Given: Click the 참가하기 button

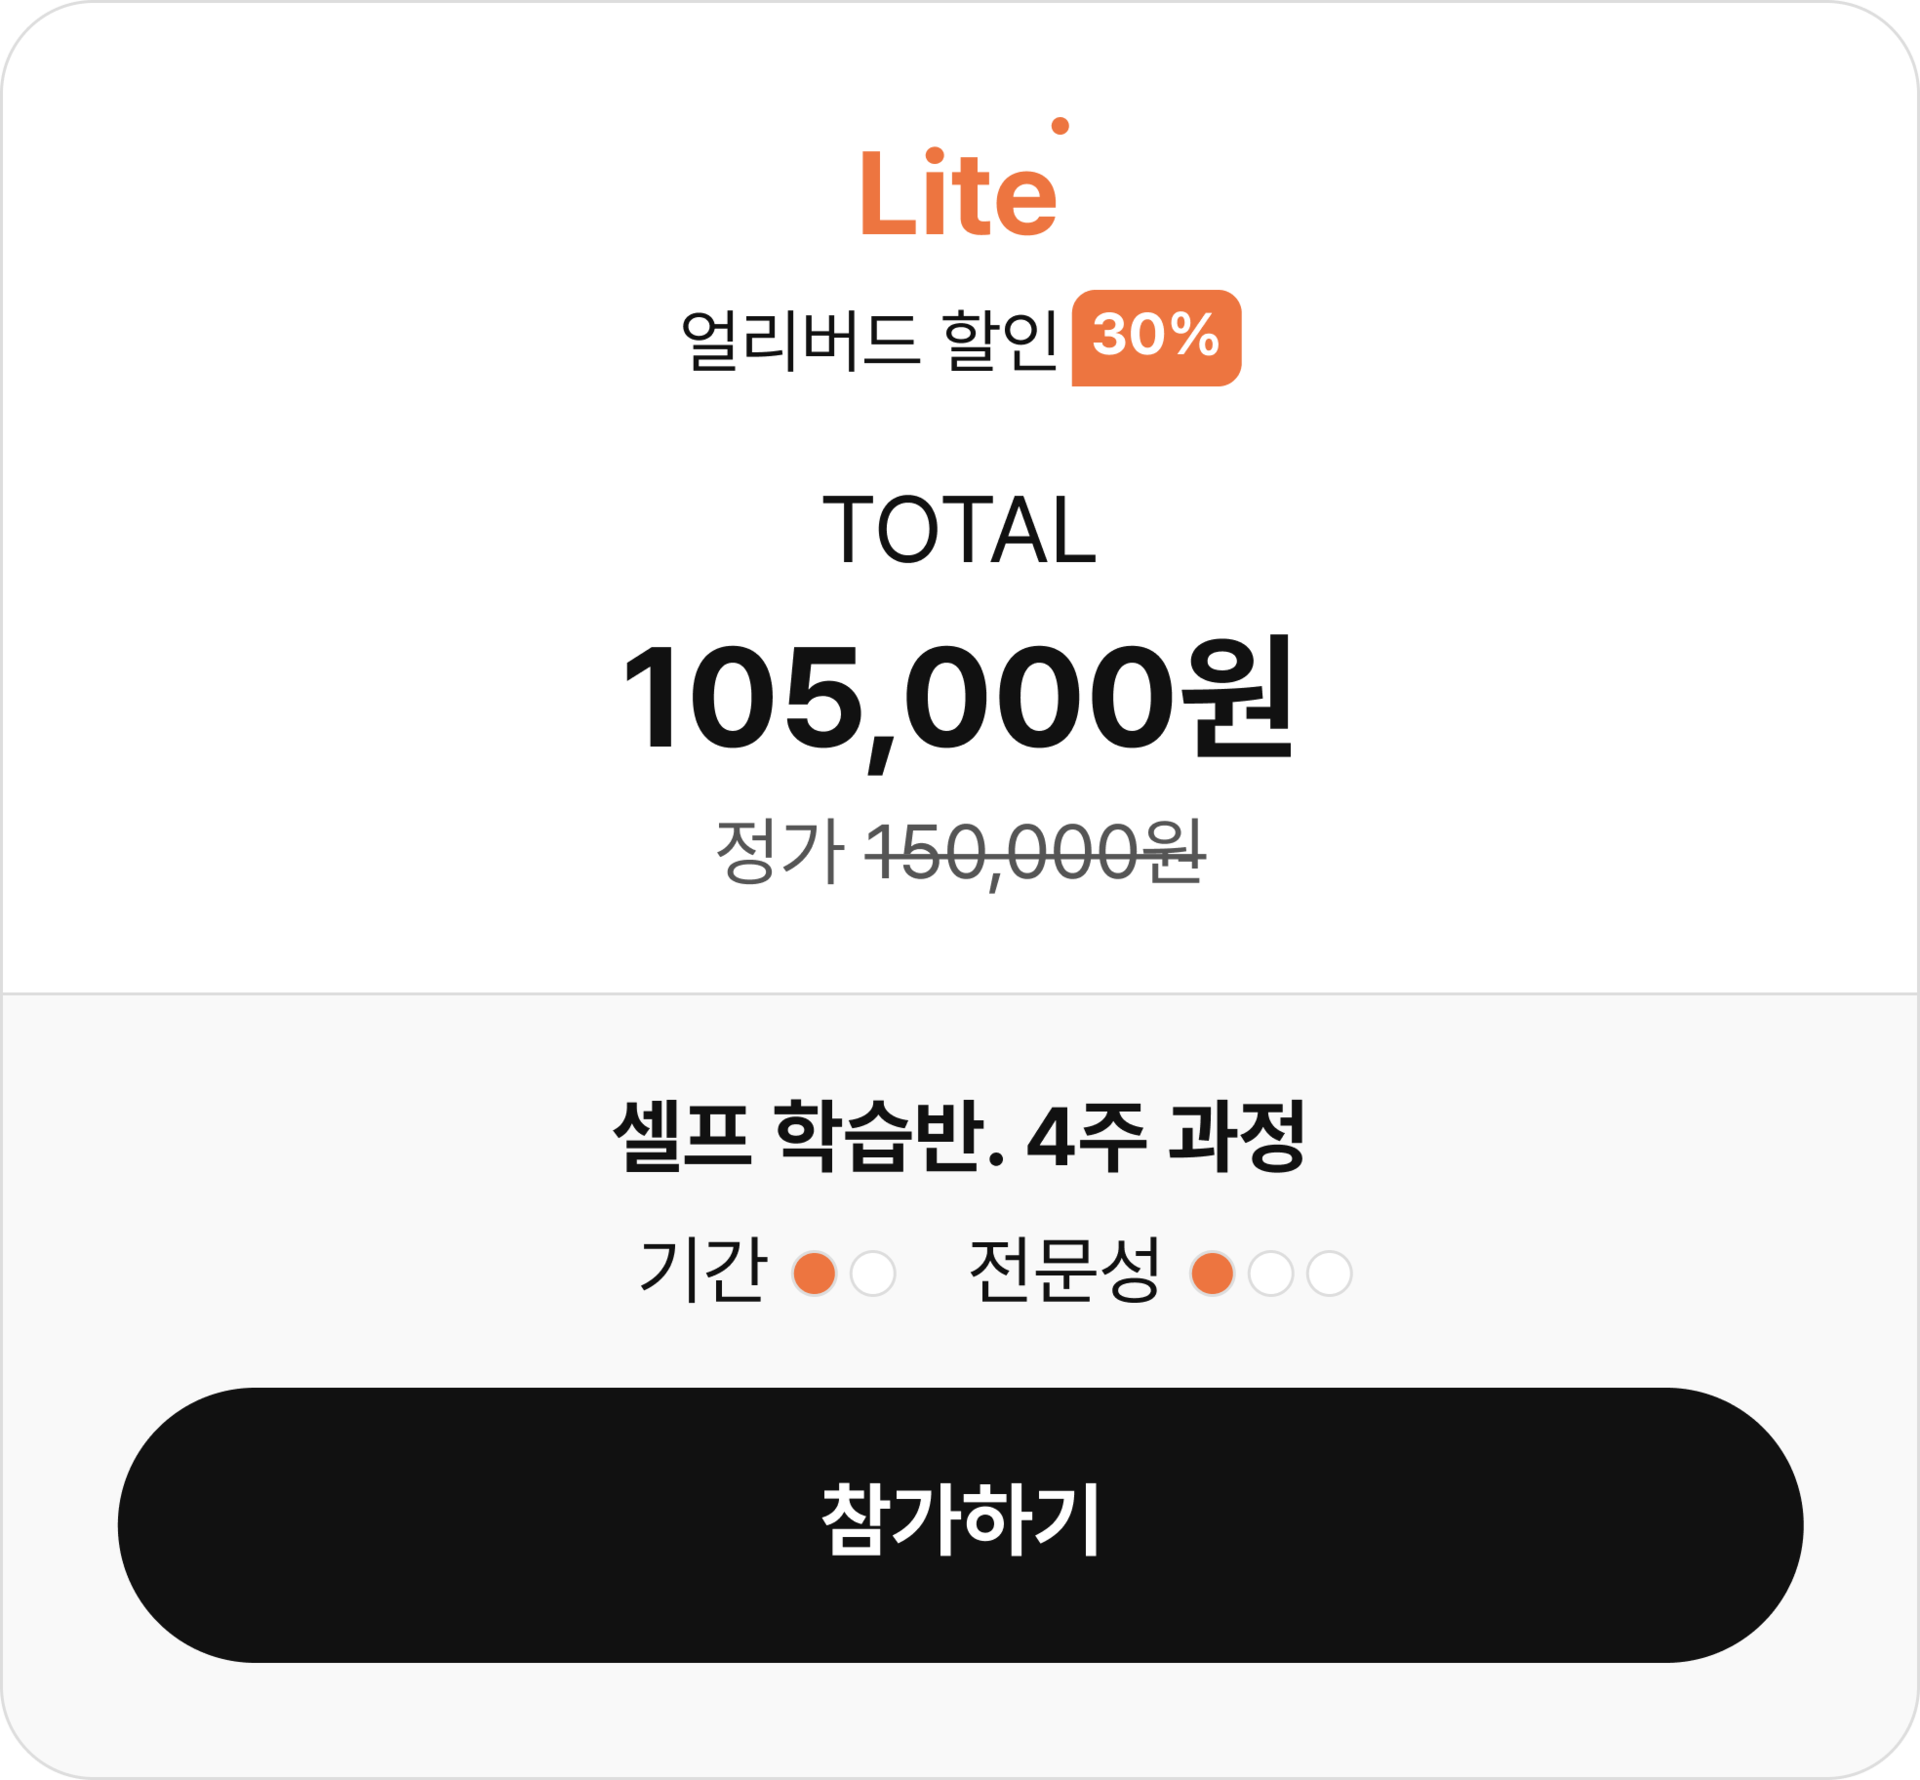Looking at the screenshot, I should point(960,1525).
